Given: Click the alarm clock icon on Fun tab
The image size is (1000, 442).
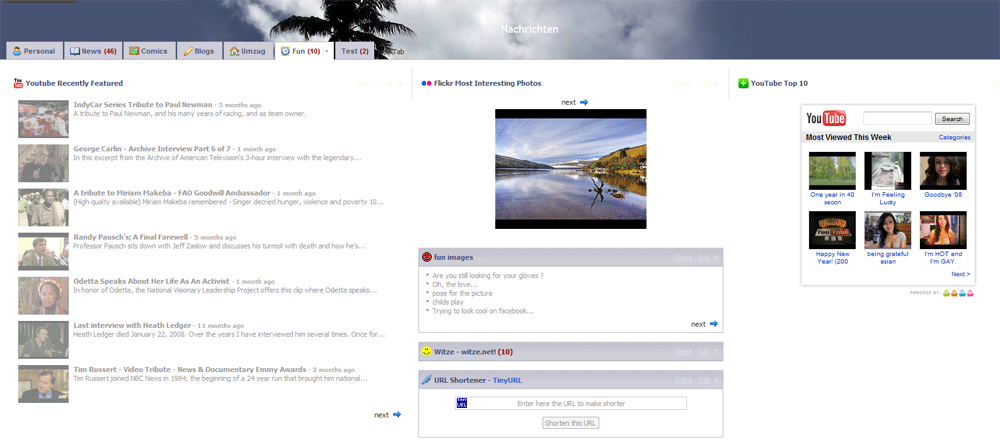Looking at the screenshot, I should tap(285, 51).
